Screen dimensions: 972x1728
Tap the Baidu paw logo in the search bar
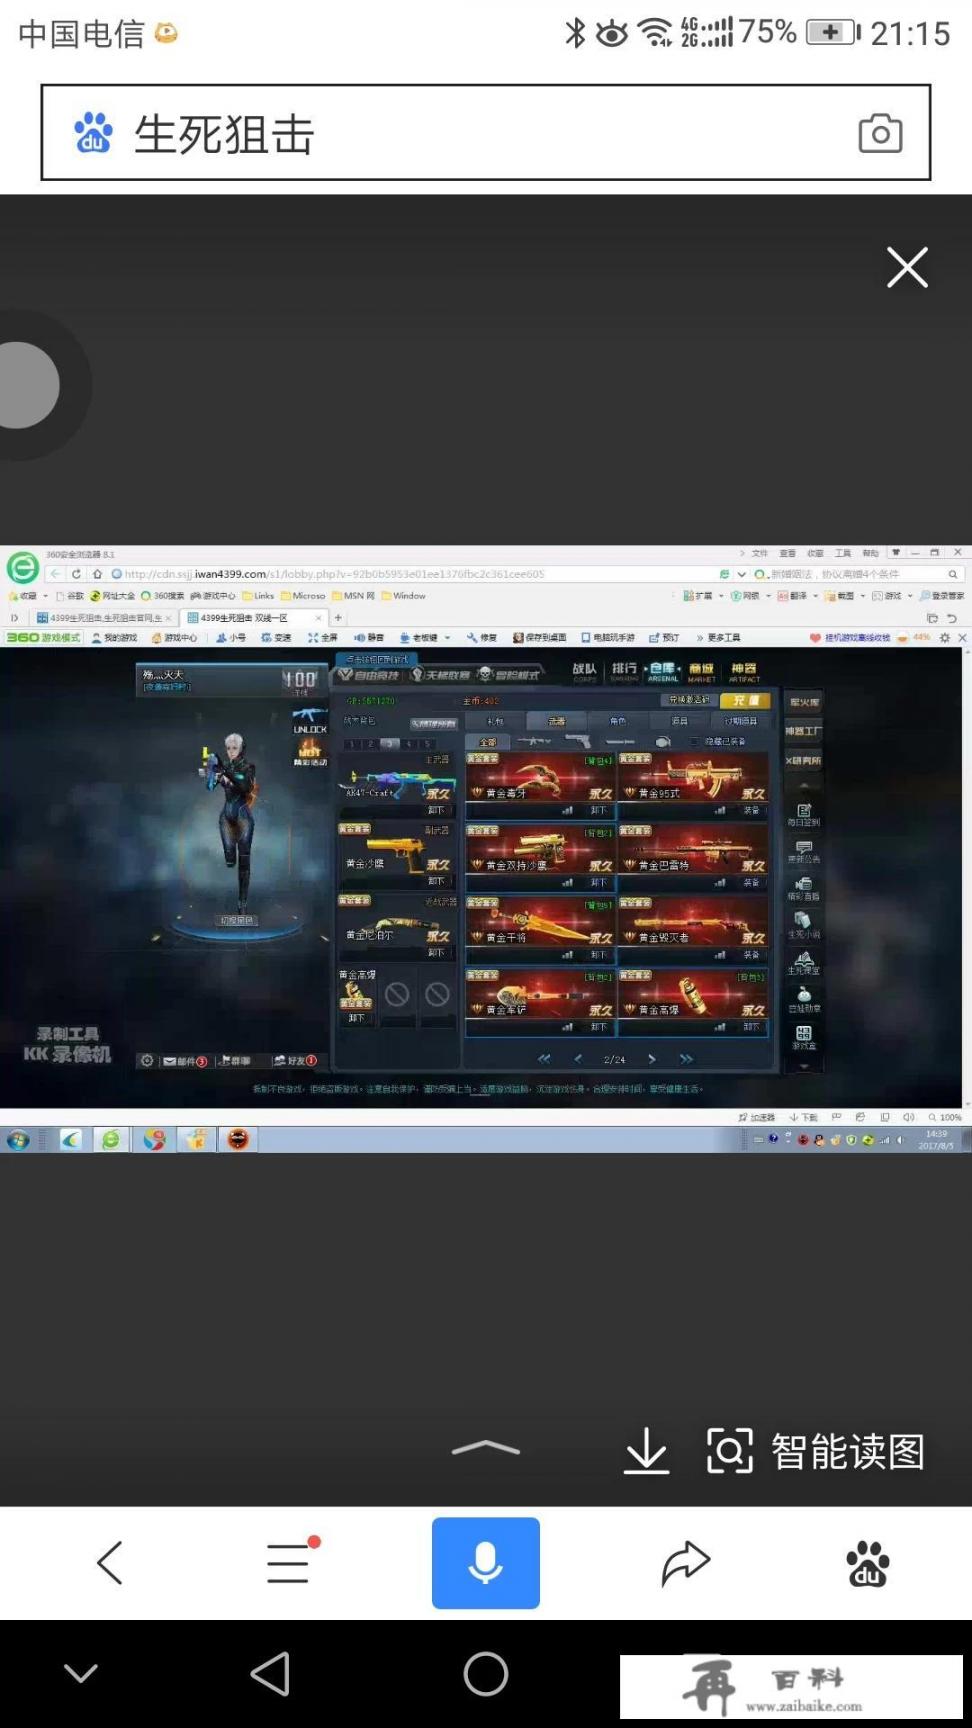[93, 133]
